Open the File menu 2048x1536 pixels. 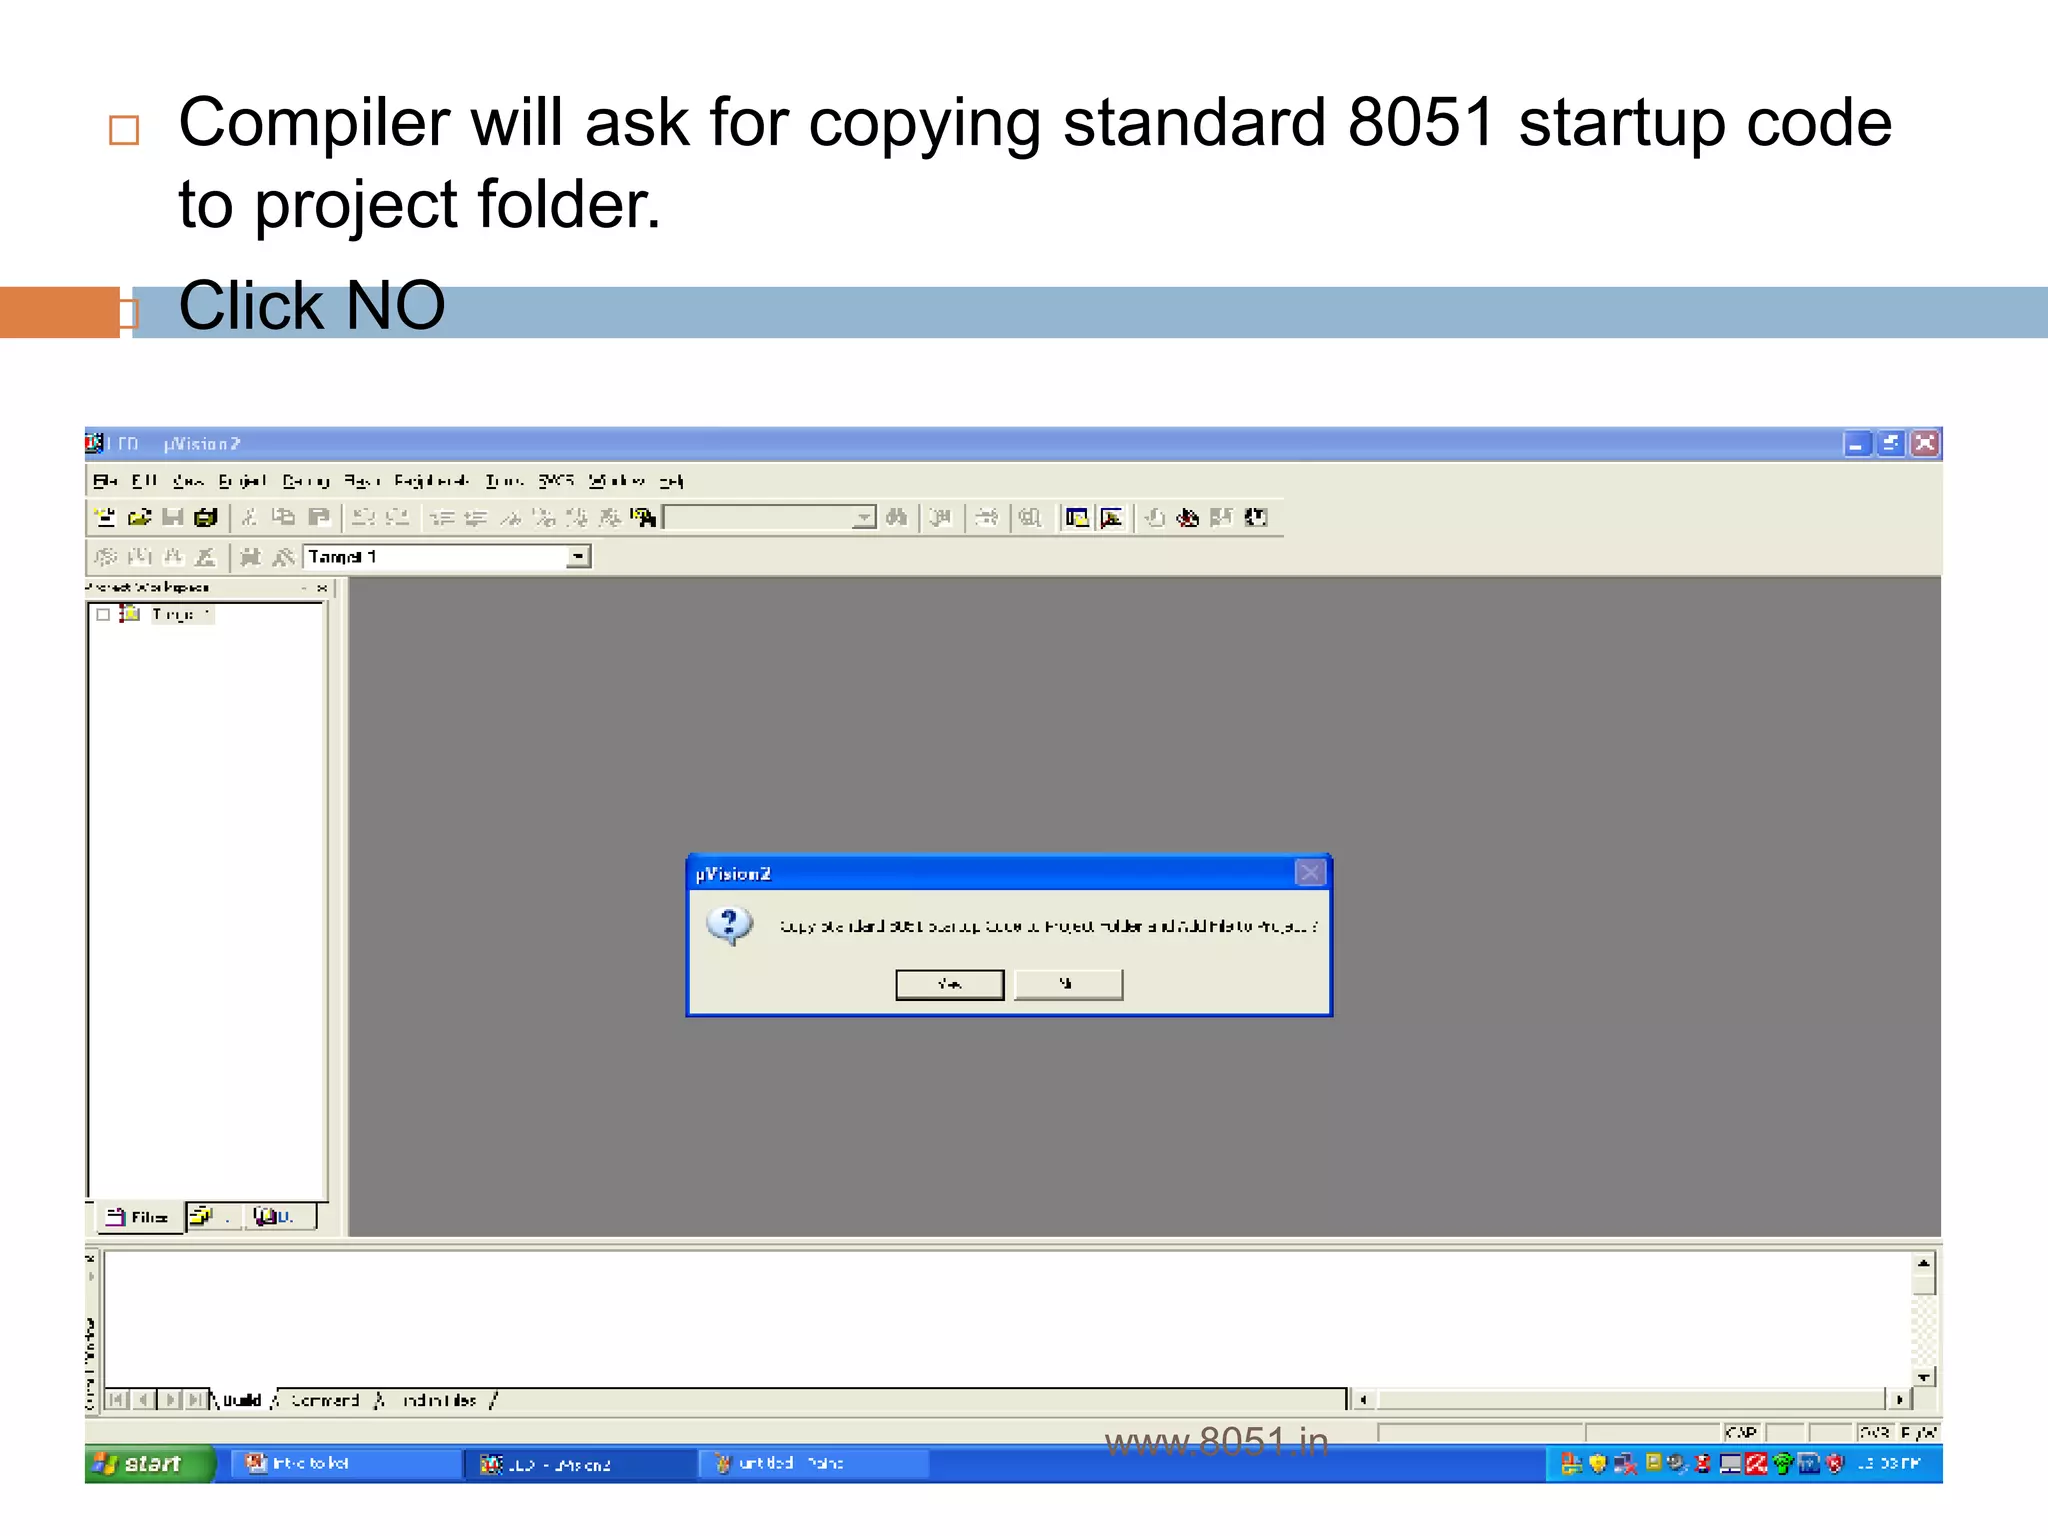[104, 481]
